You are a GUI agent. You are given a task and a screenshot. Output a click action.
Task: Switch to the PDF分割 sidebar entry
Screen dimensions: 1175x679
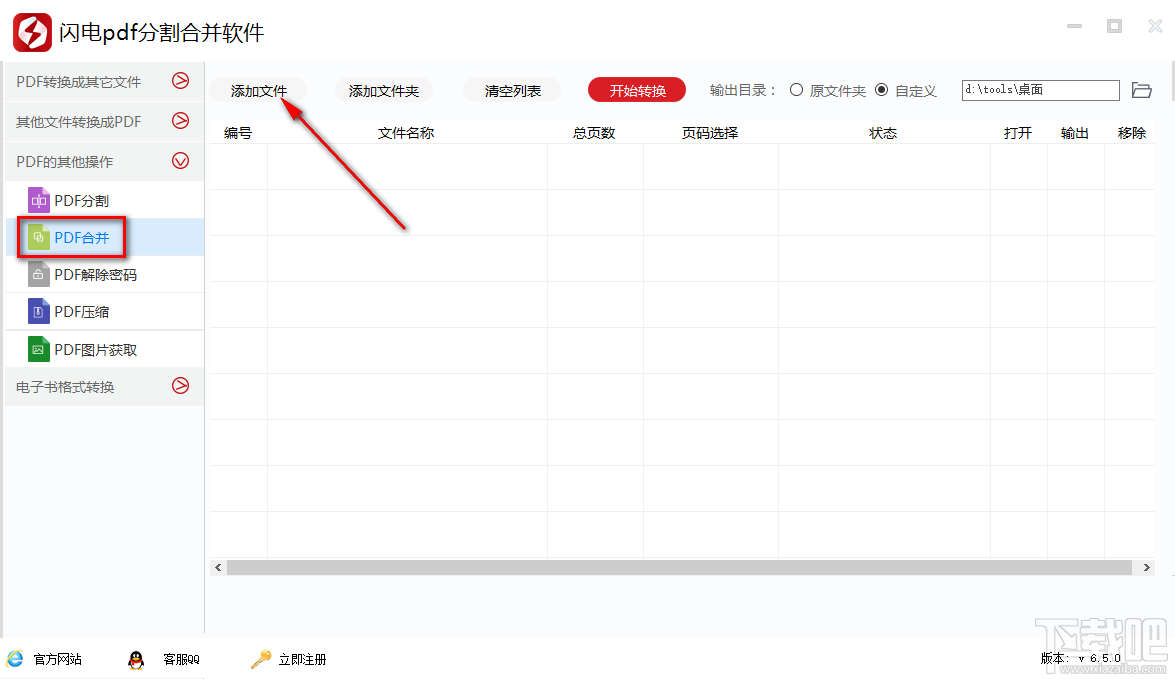(x=80, y=199)
